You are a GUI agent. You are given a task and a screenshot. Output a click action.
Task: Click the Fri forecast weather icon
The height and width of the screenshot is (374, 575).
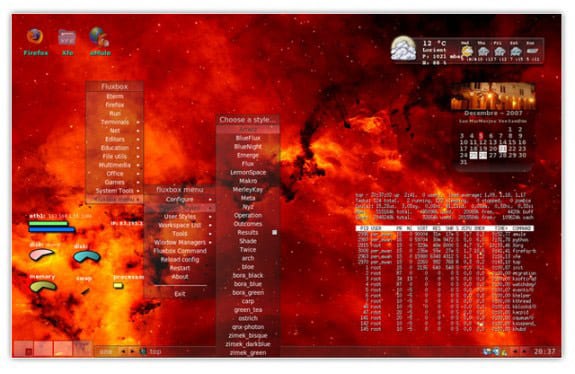[x=499, y=51]
